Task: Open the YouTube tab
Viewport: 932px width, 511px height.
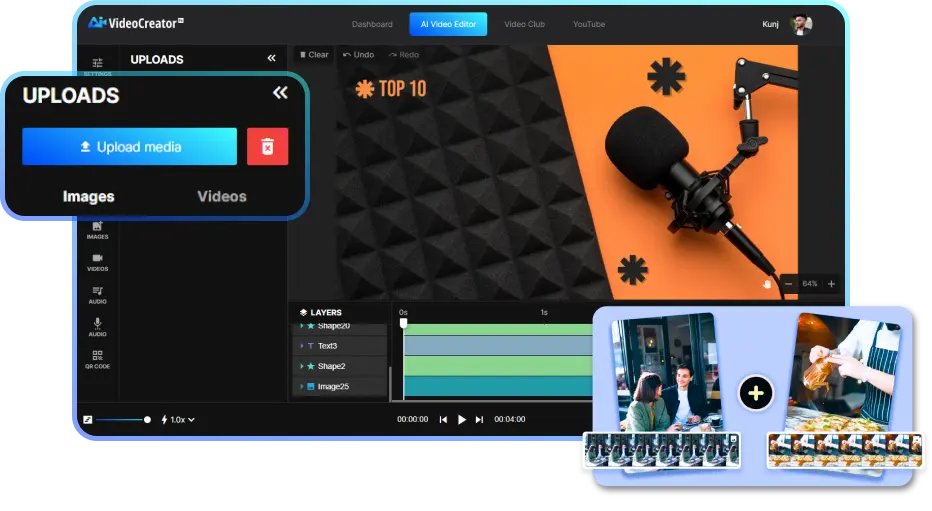Action: tap(588, 24)
